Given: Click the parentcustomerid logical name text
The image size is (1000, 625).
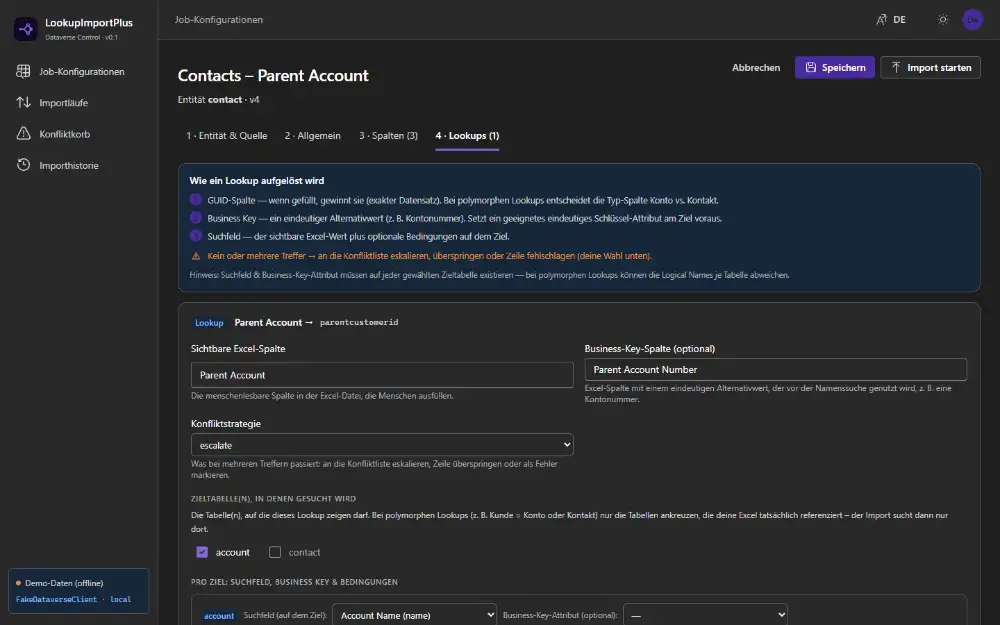Looking at the screenshot, I should pos(359,323).
